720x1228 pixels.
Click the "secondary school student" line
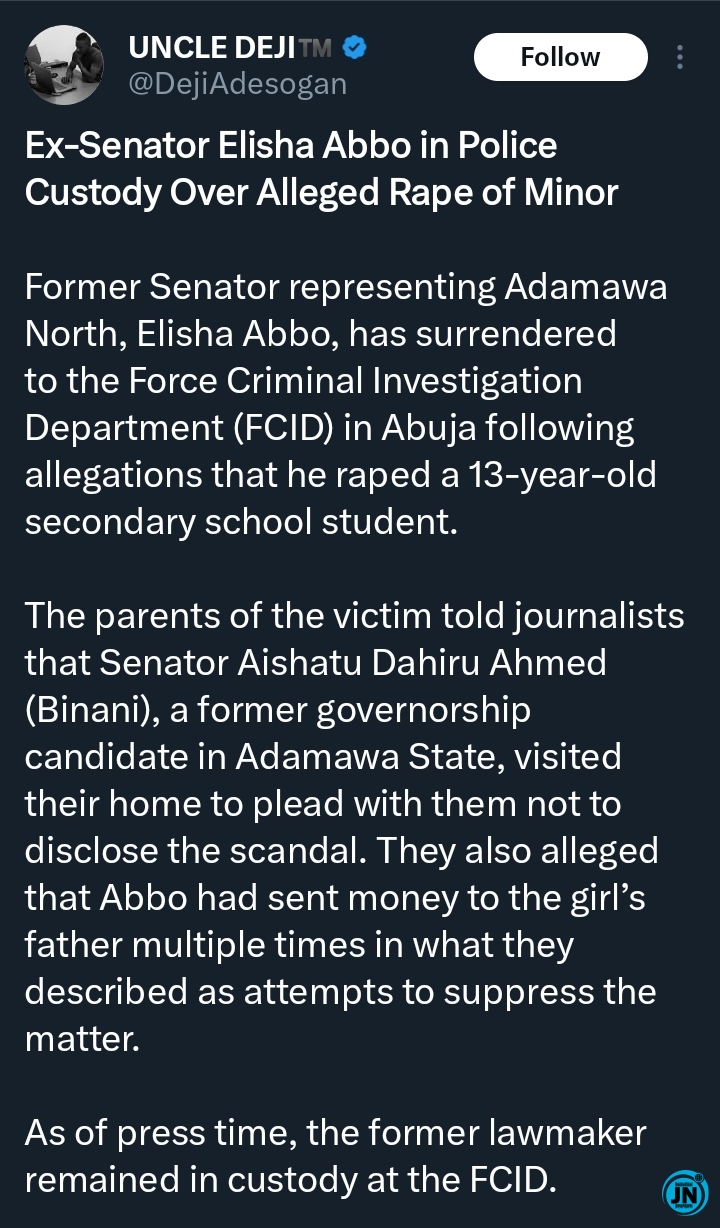[x=240, y=521]
